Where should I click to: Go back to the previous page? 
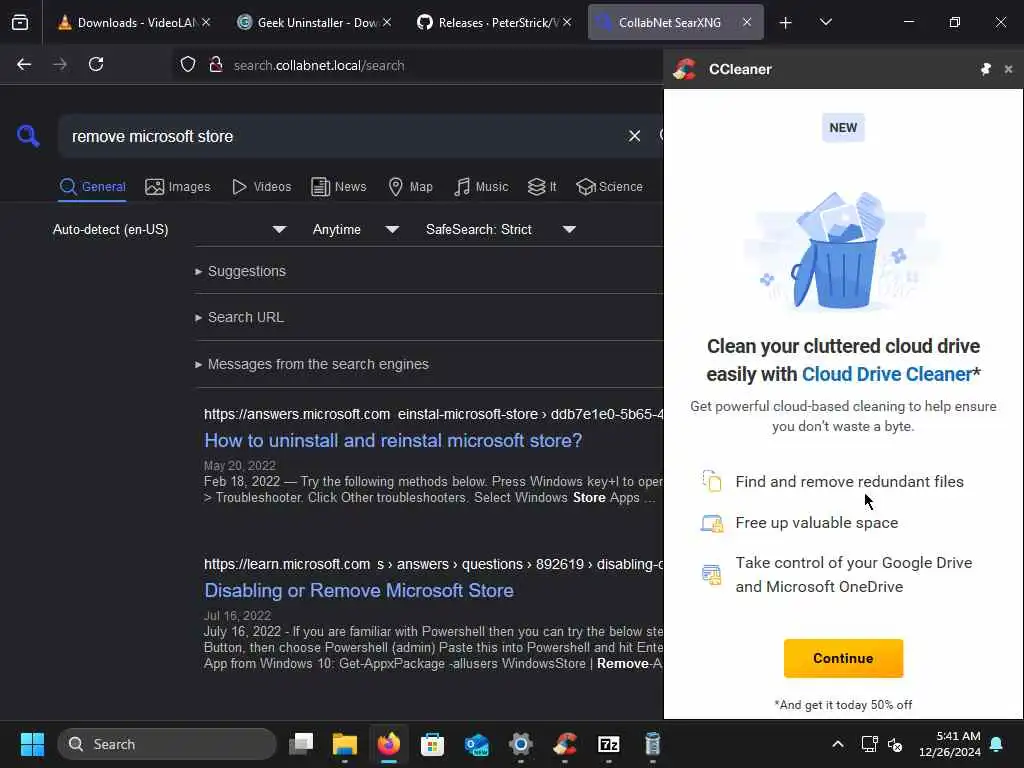point(24,65)
